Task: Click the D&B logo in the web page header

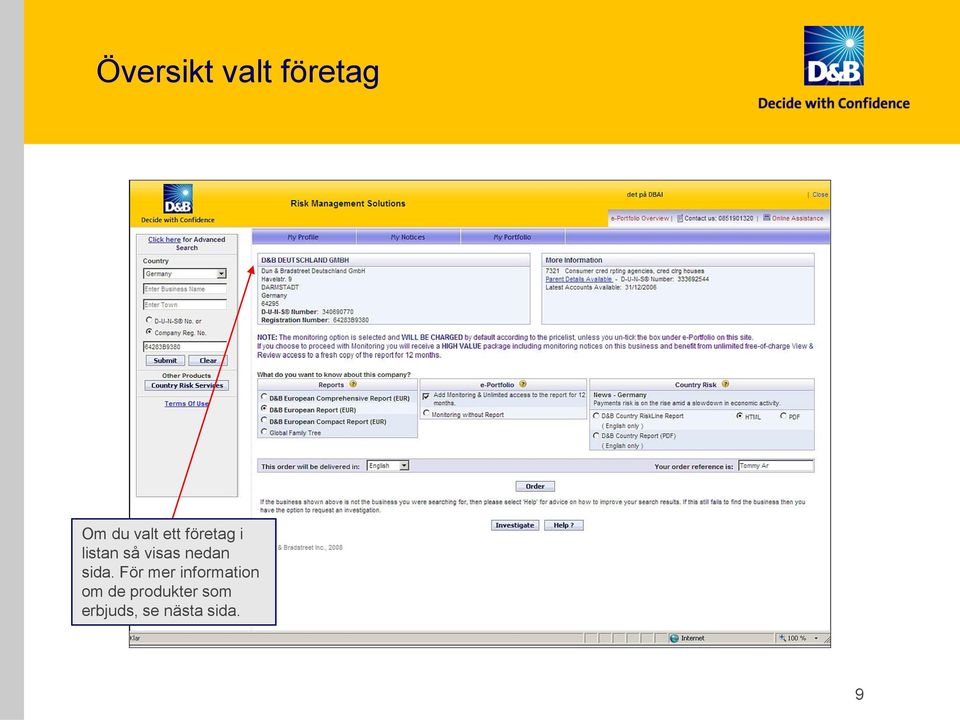Action: tap(178, 199)
